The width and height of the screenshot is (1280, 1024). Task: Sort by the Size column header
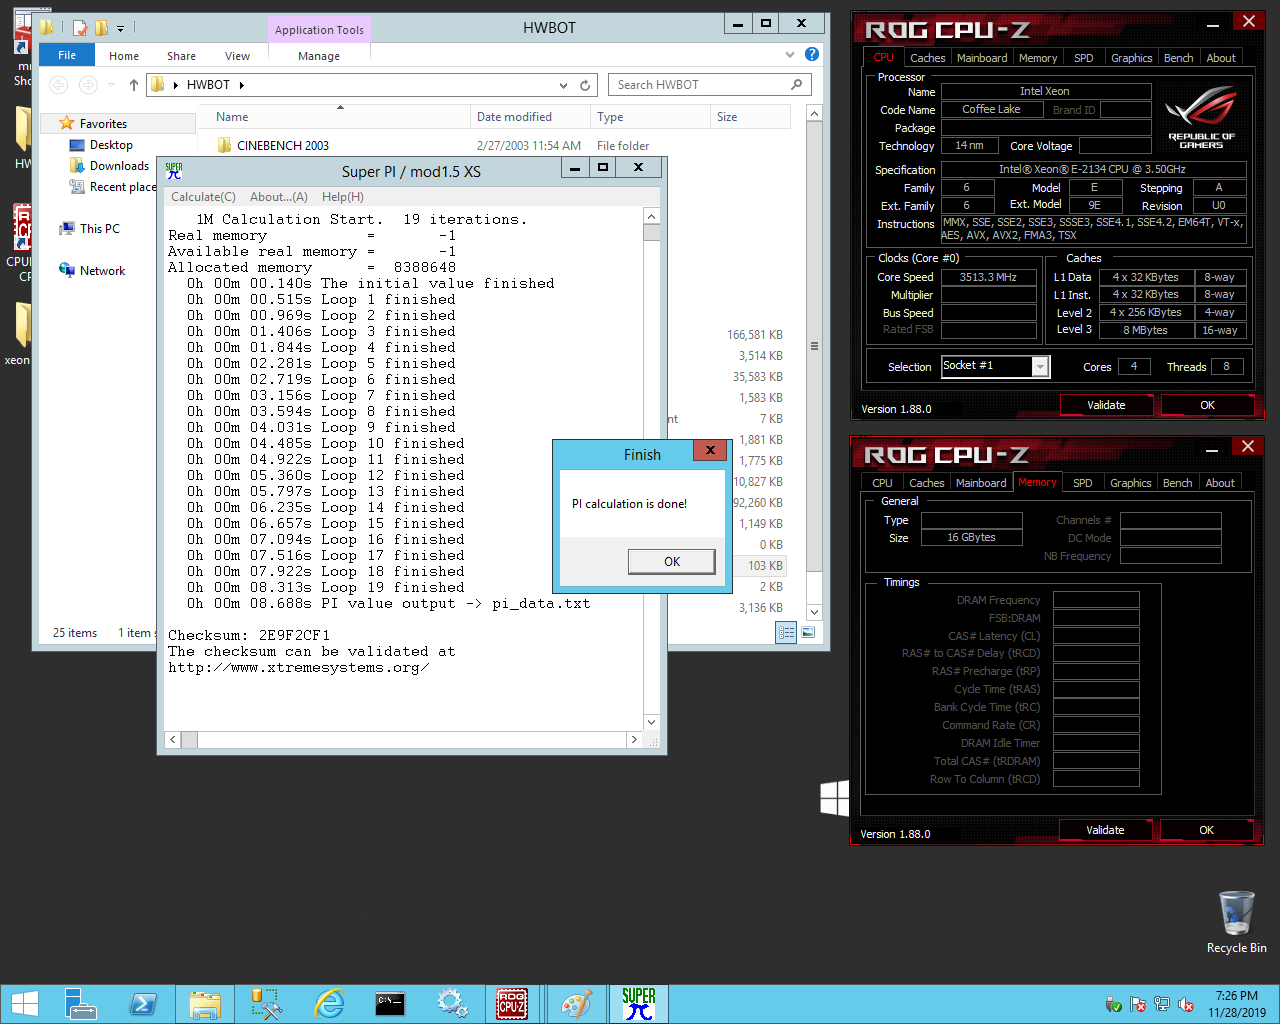pos(750,117)
